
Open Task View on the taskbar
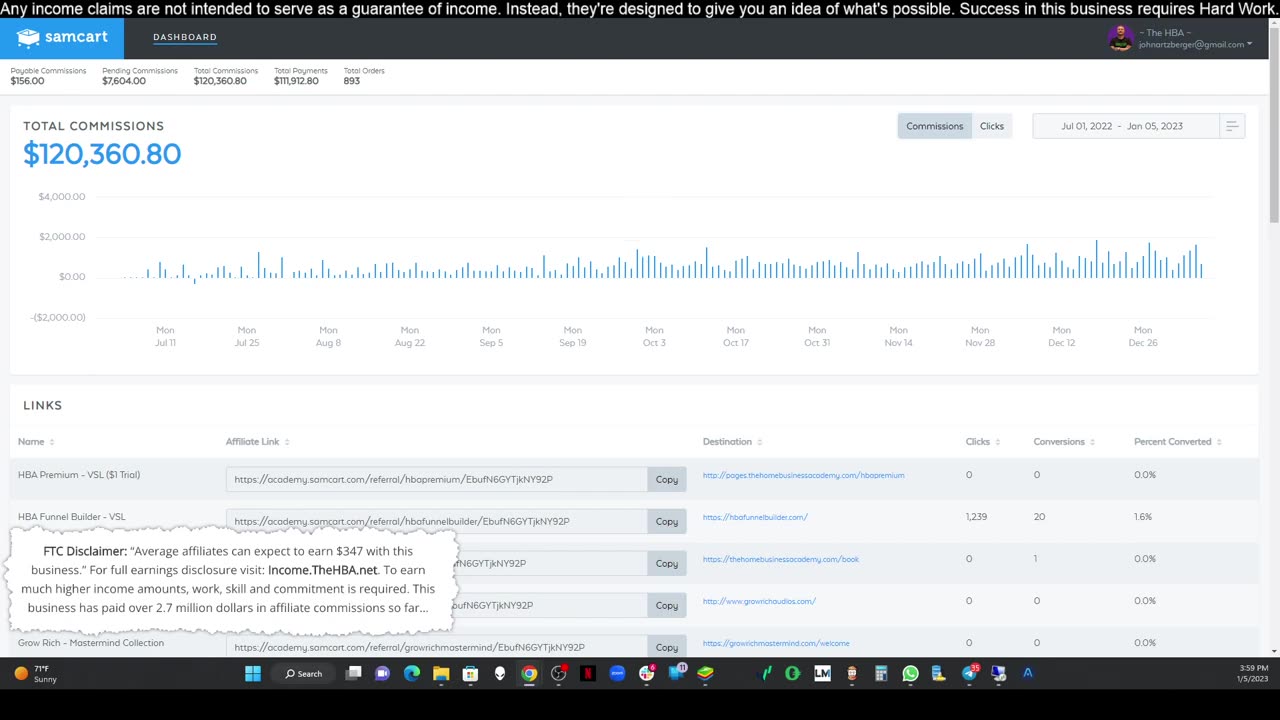tap(353, 673)
